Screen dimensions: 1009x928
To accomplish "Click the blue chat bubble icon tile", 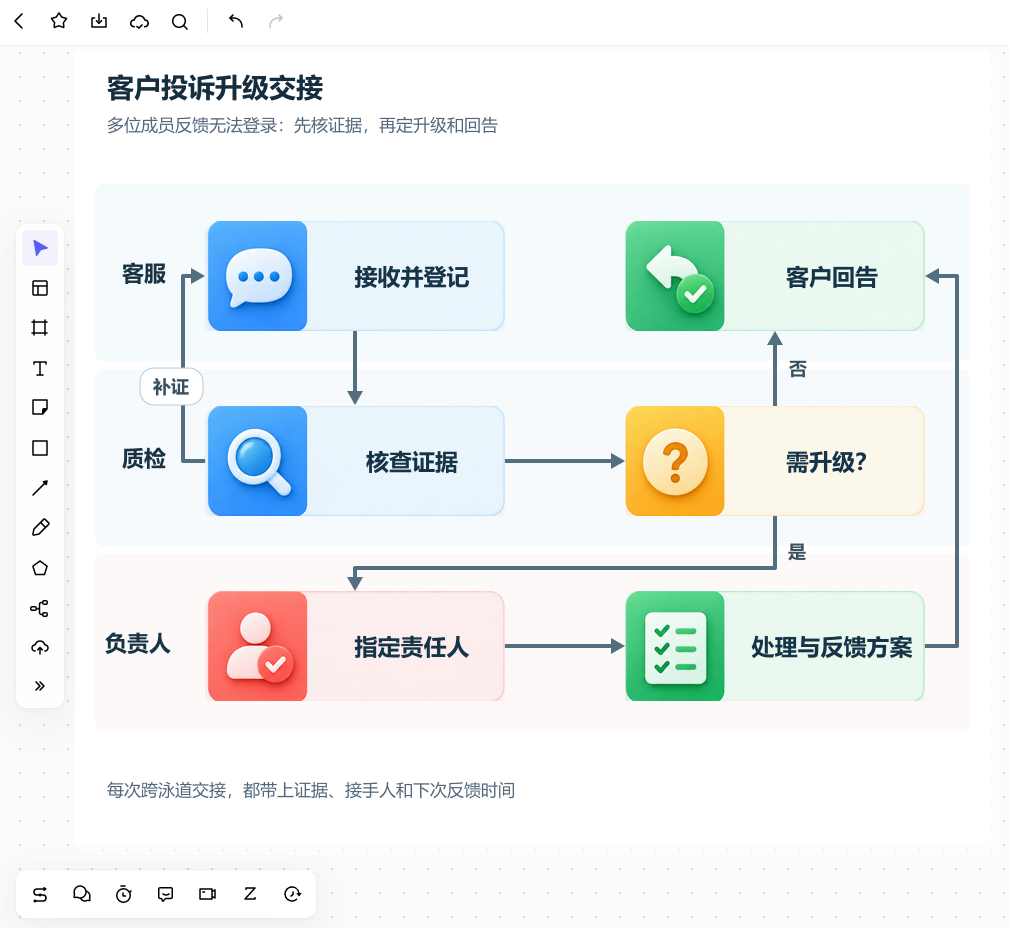I will [257, 276].
